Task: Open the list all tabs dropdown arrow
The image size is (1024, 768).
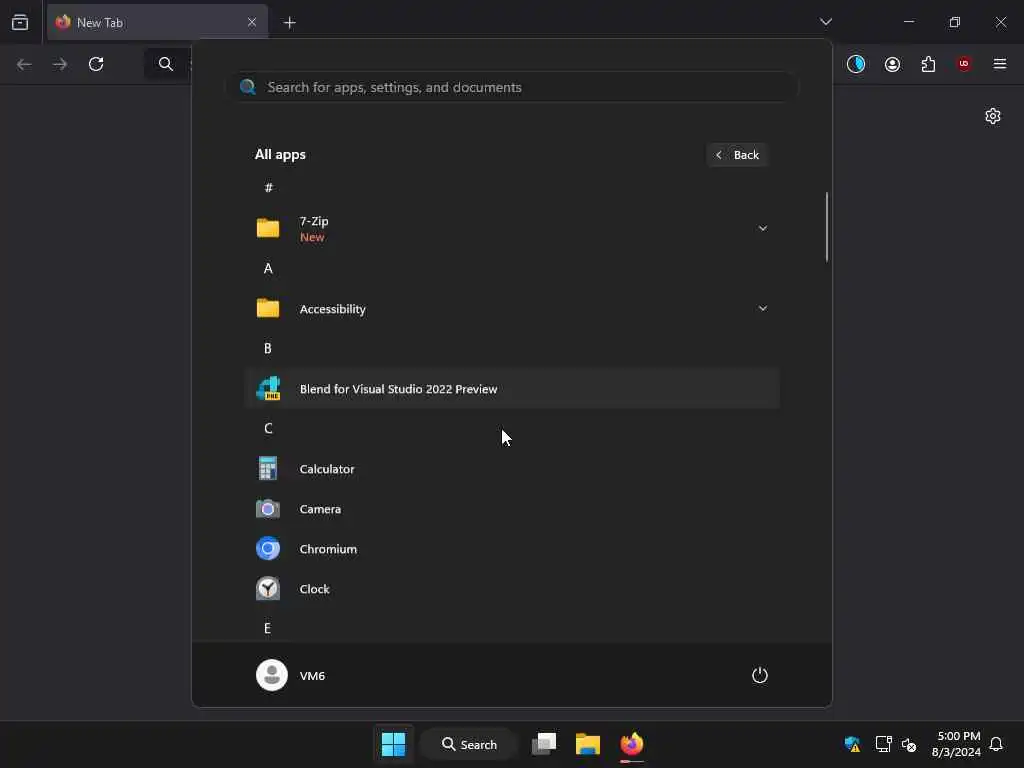Action: click(825, 22)
